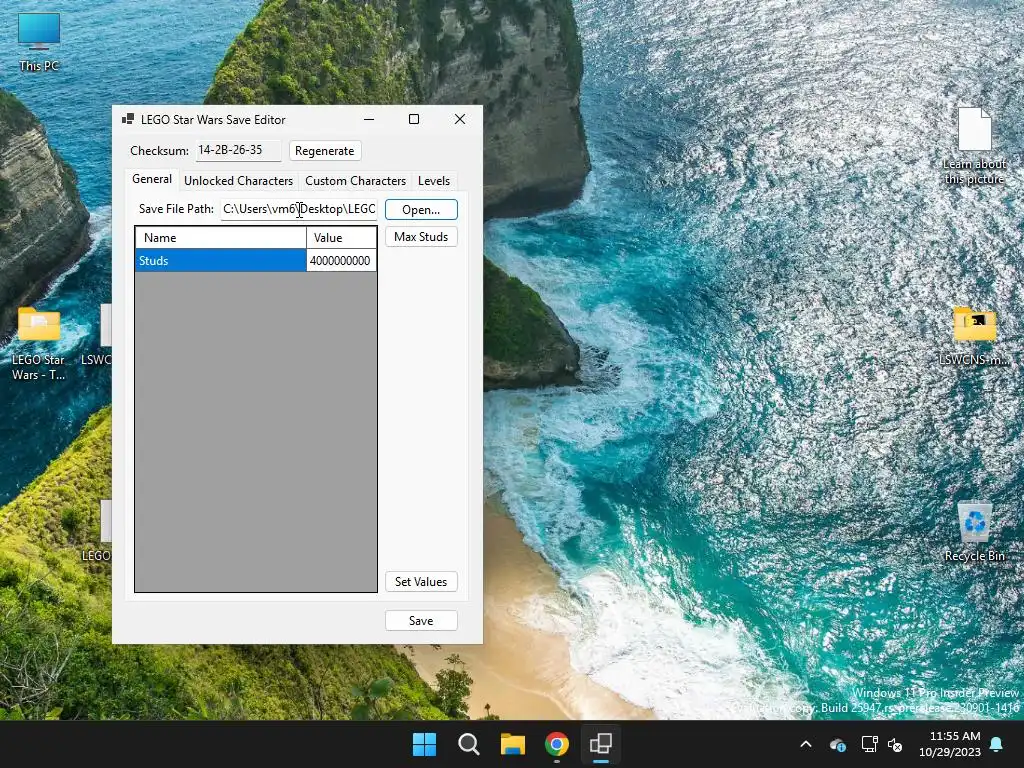Screen dimensions: 1024x768
Task: Click the Value column header
Action: [x=341, y=238]
